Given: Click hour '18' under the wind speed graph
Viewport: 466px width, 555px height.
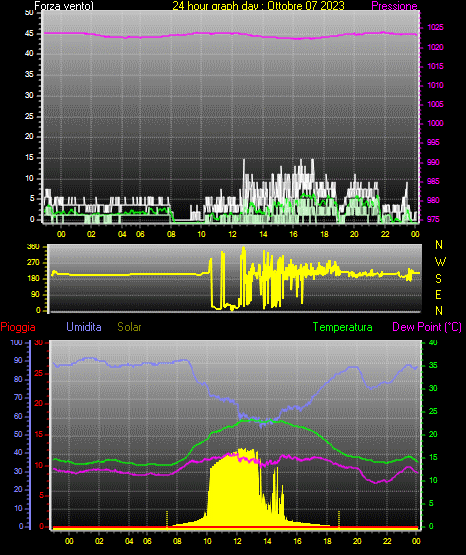Looking at the screenshot, I should click(324, 234).
